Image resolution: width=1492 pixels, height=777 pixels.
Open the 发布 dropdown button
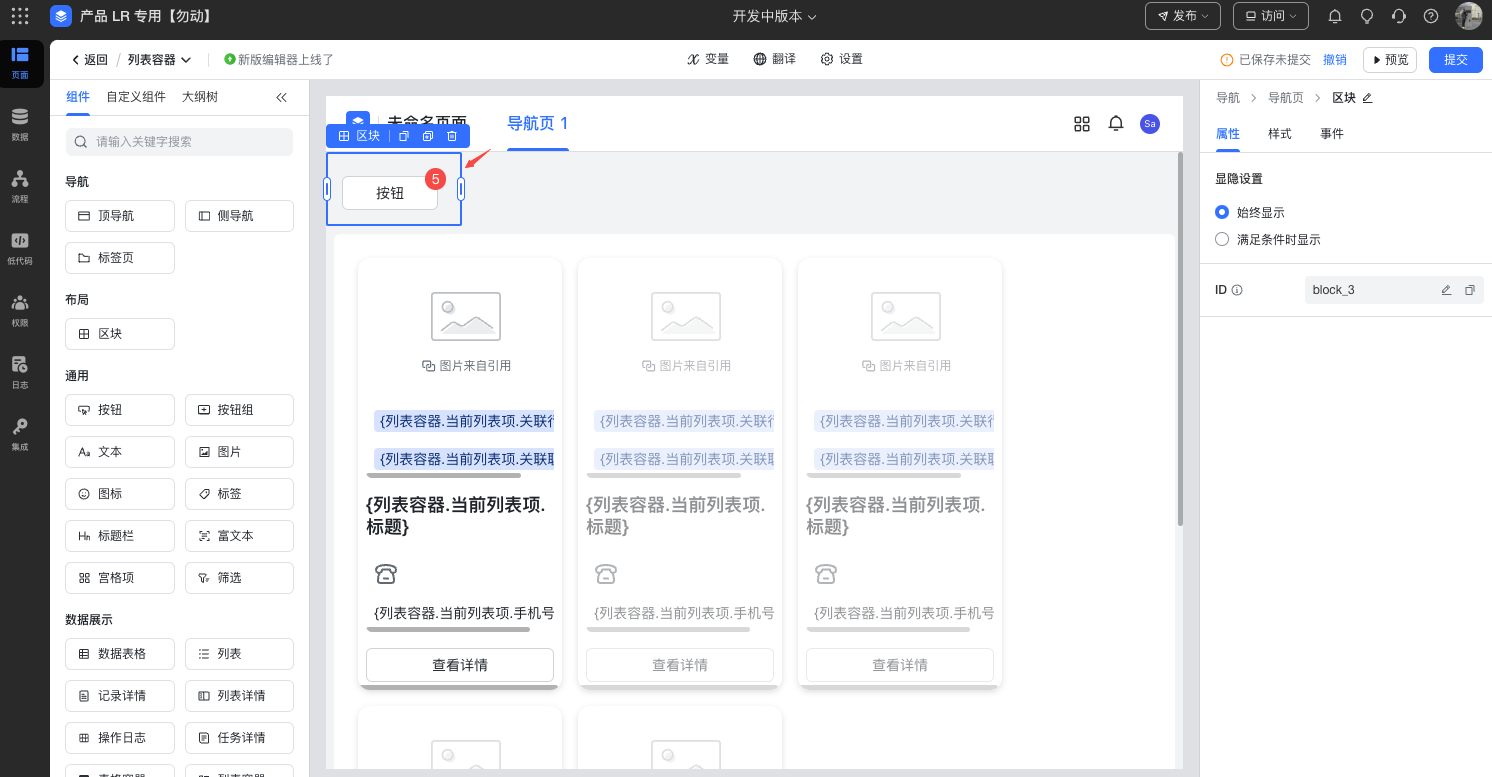(1183, 16)
